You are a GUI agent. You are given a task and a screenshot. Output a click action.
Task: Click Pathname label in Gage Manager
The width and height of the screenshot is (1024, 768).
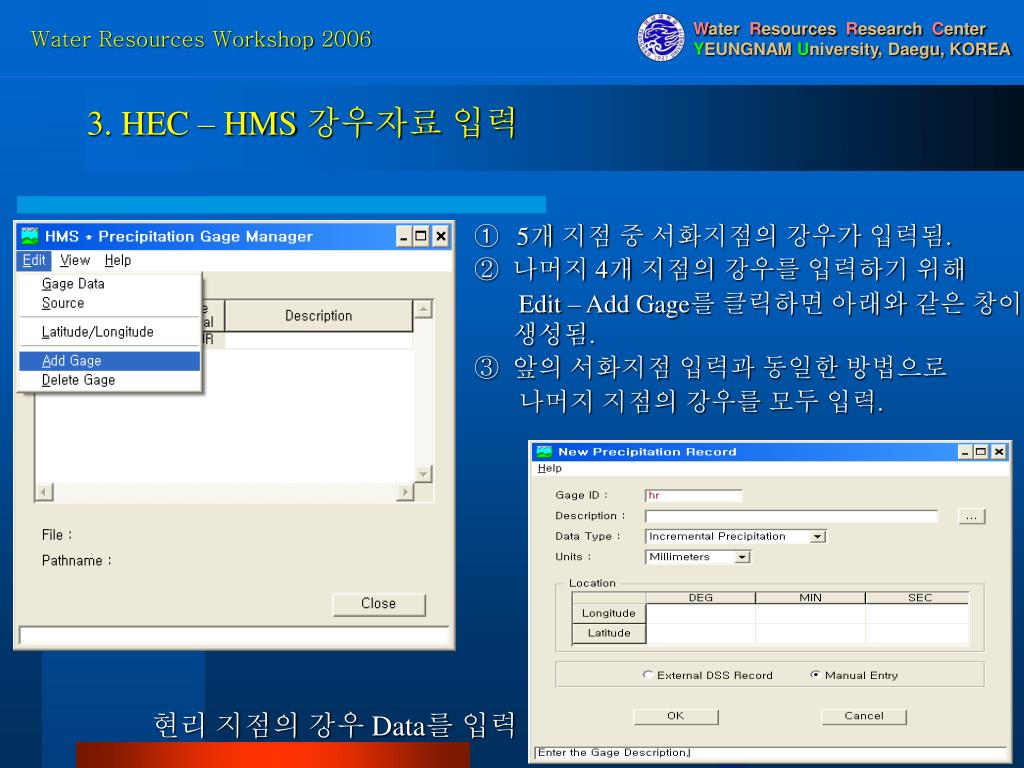point(76,561)
